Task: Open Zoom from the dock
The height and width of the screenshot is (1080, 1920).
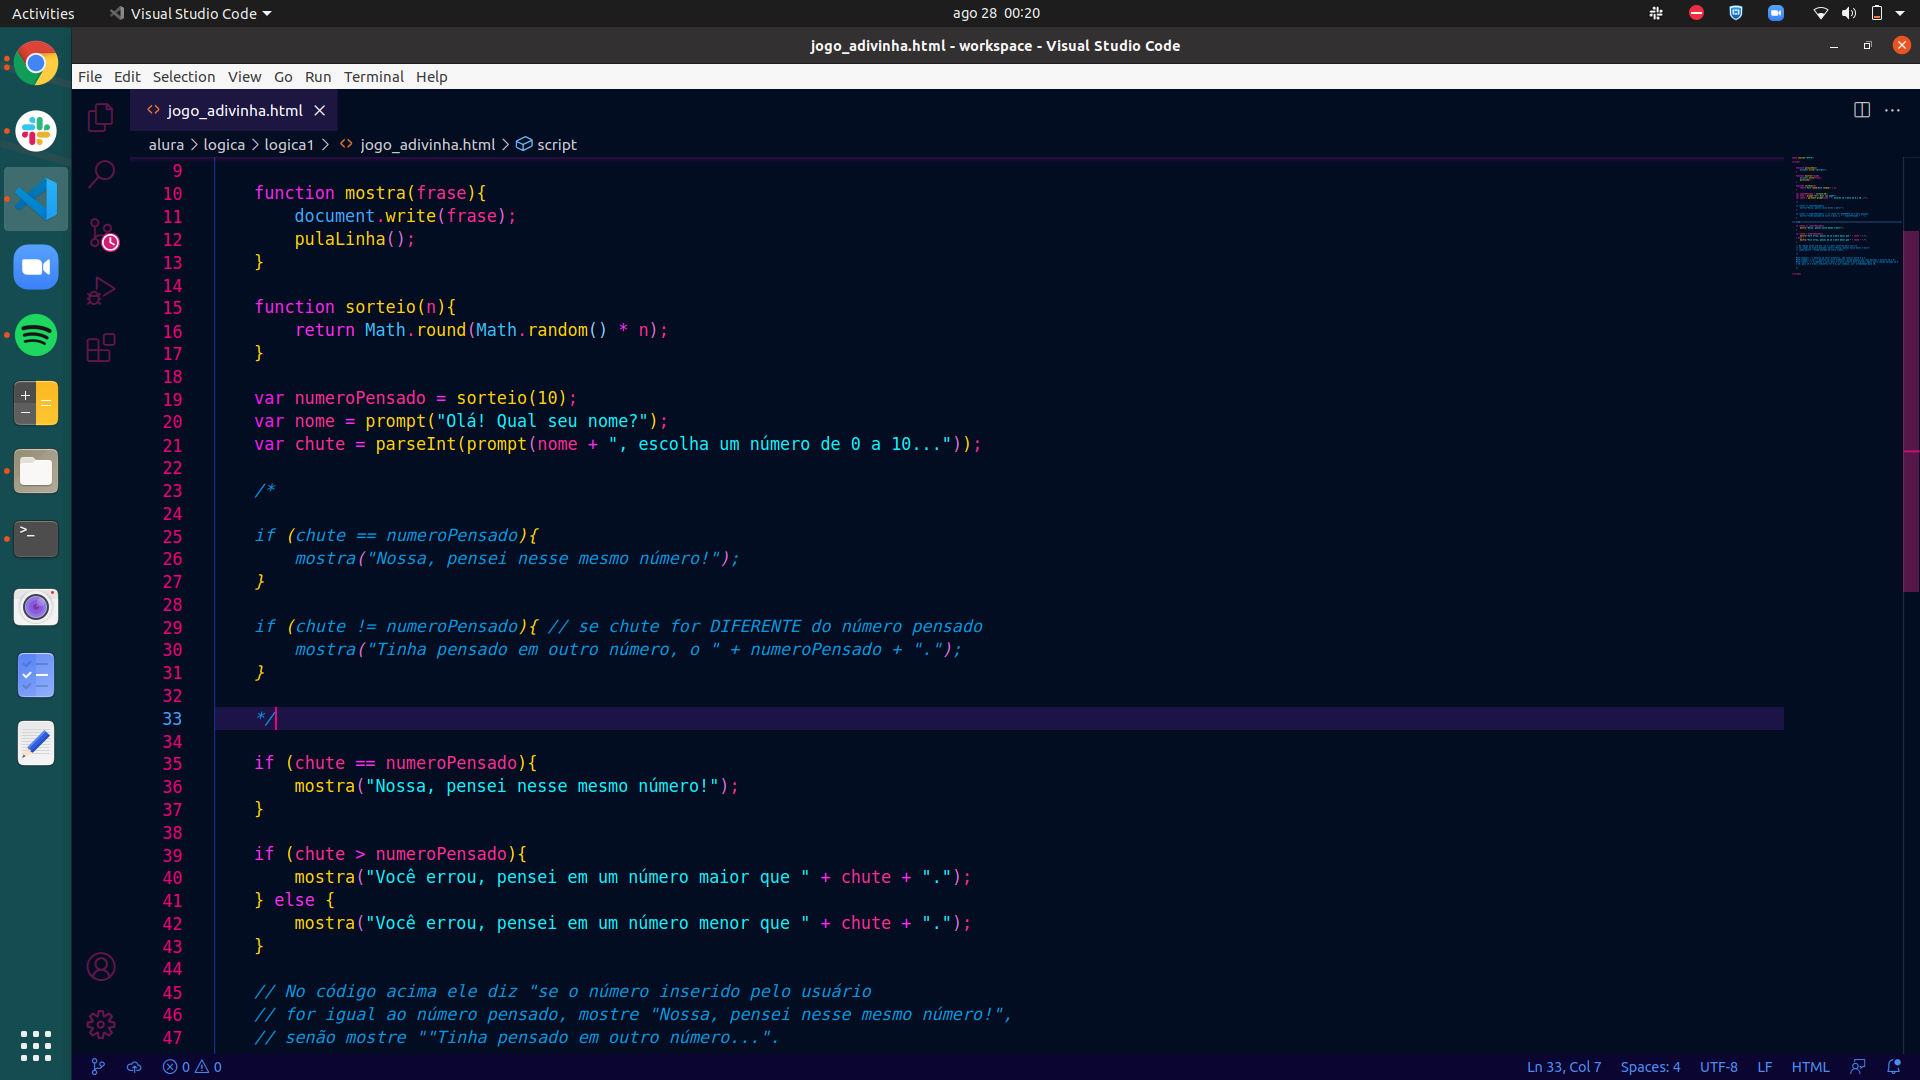Action: [x=36, y=267]
